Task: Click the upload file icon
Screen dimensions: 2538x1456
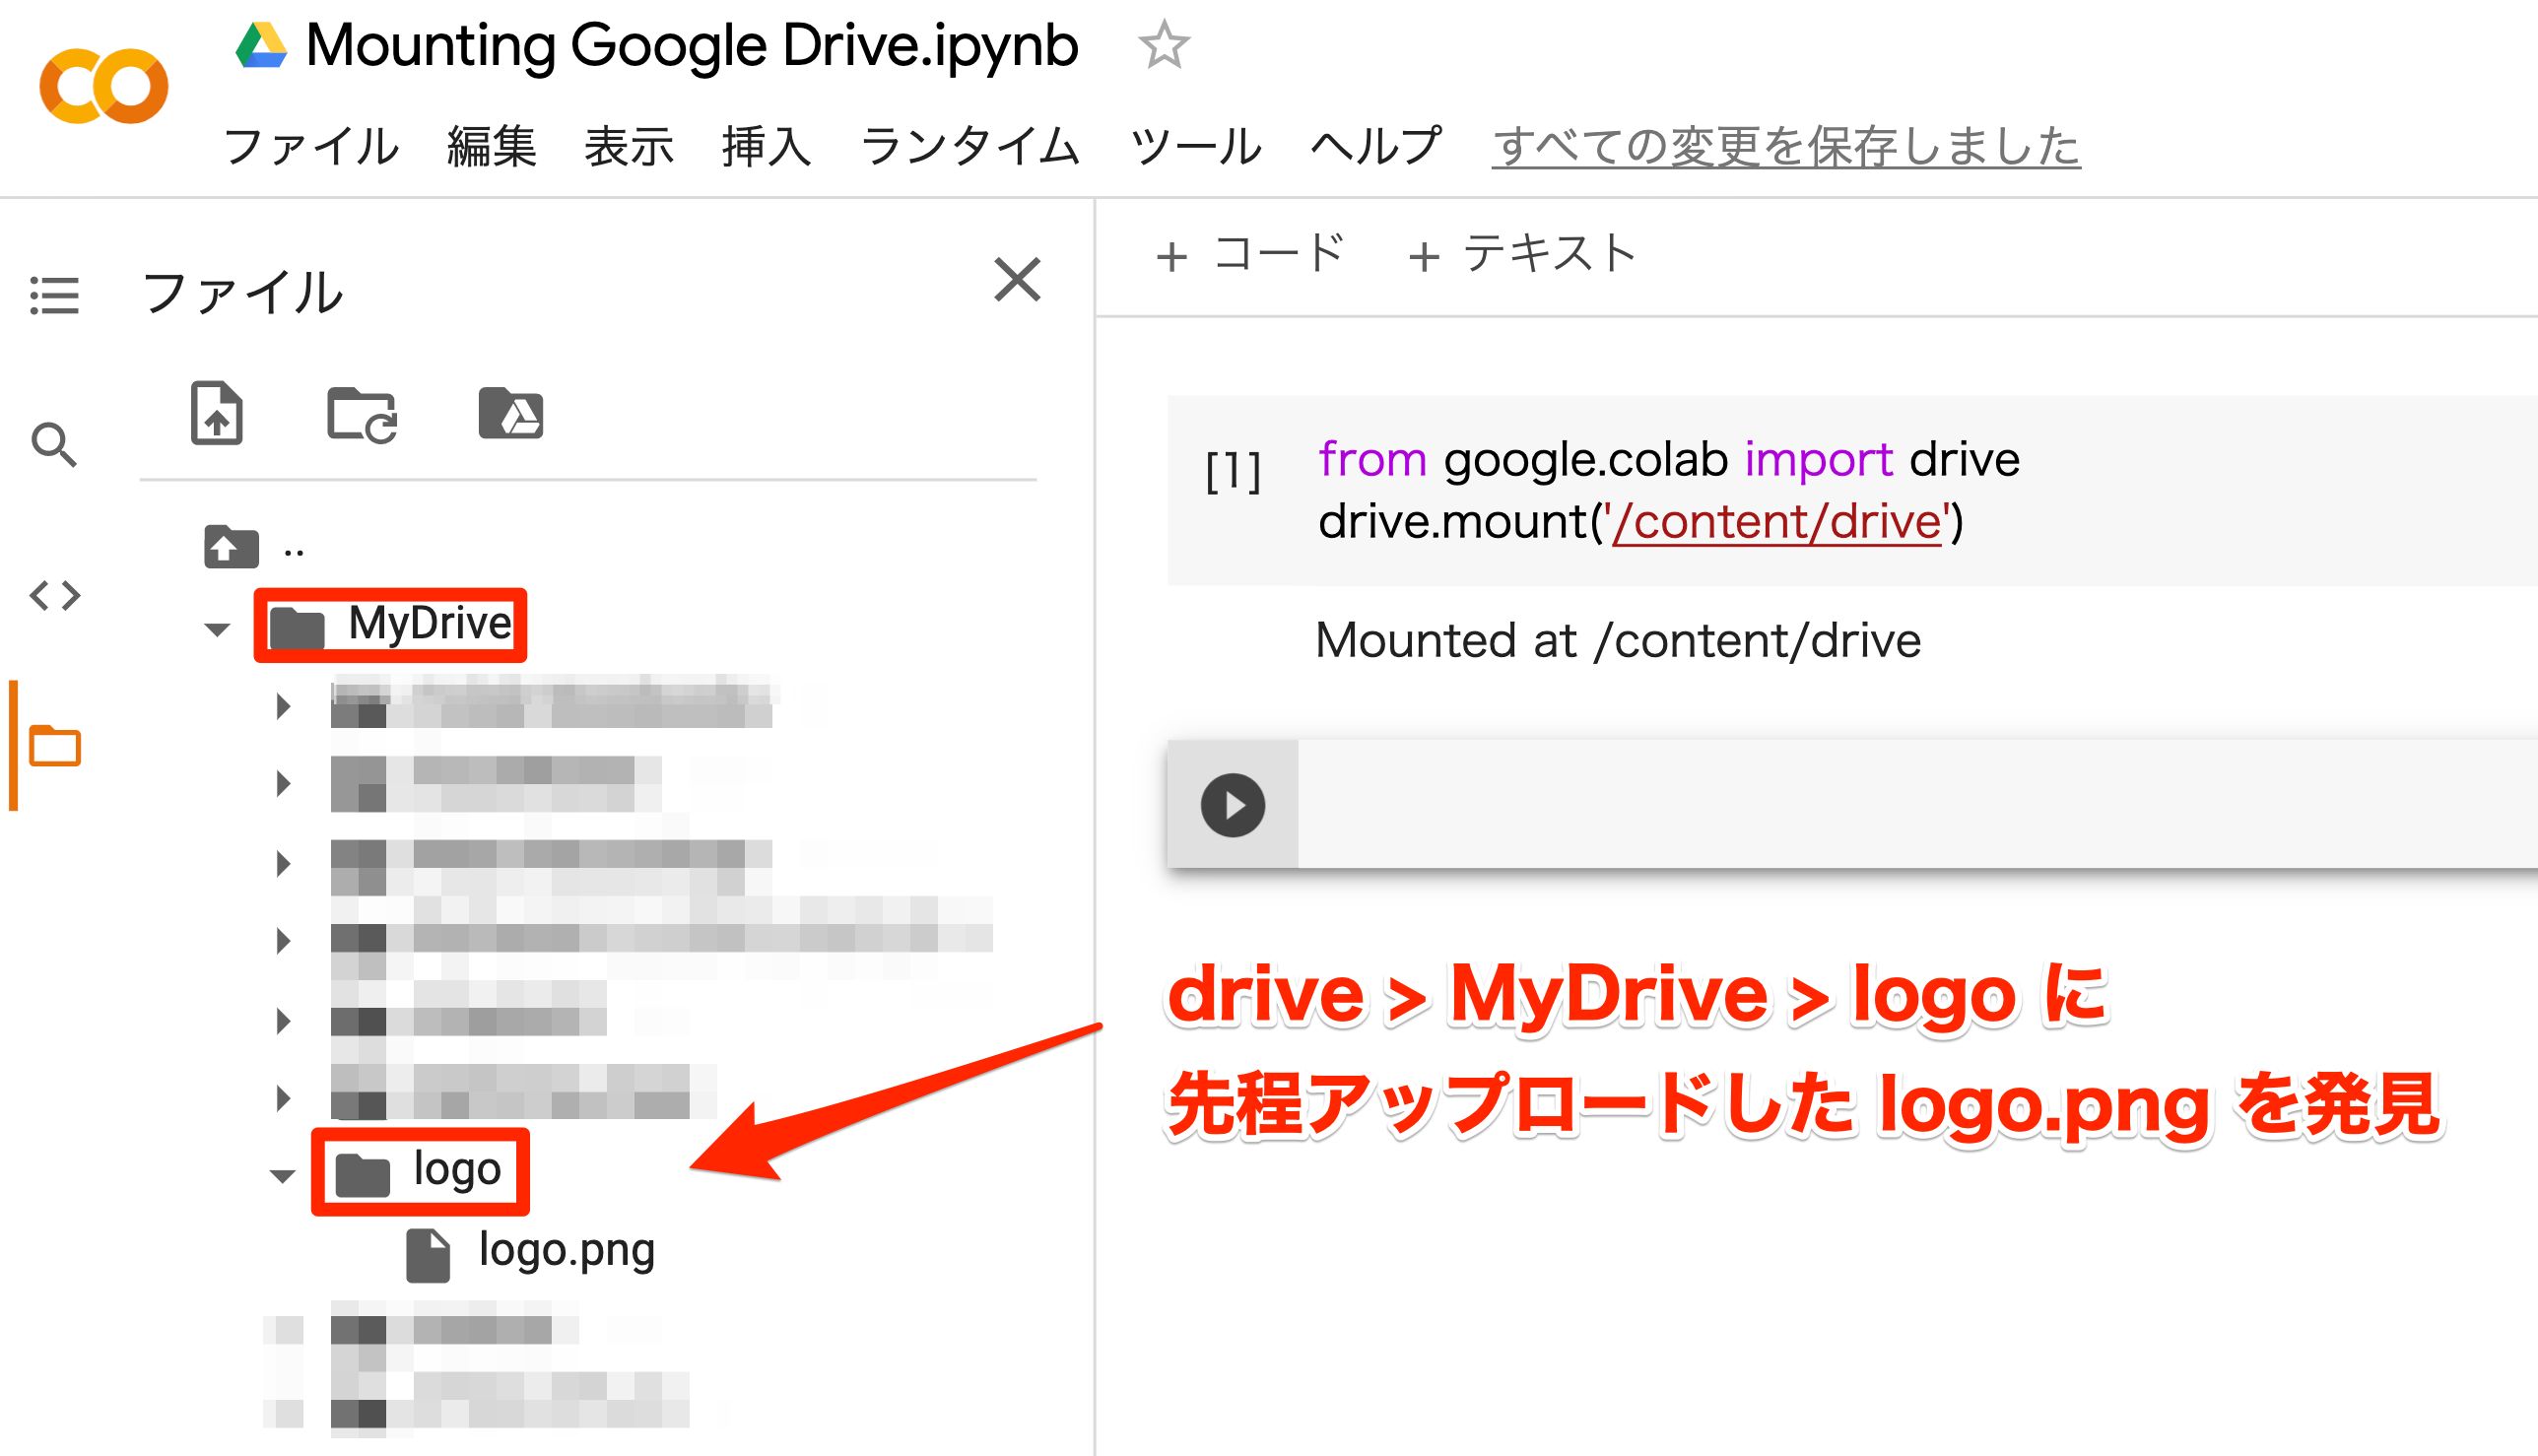Action: coord(216,412)
